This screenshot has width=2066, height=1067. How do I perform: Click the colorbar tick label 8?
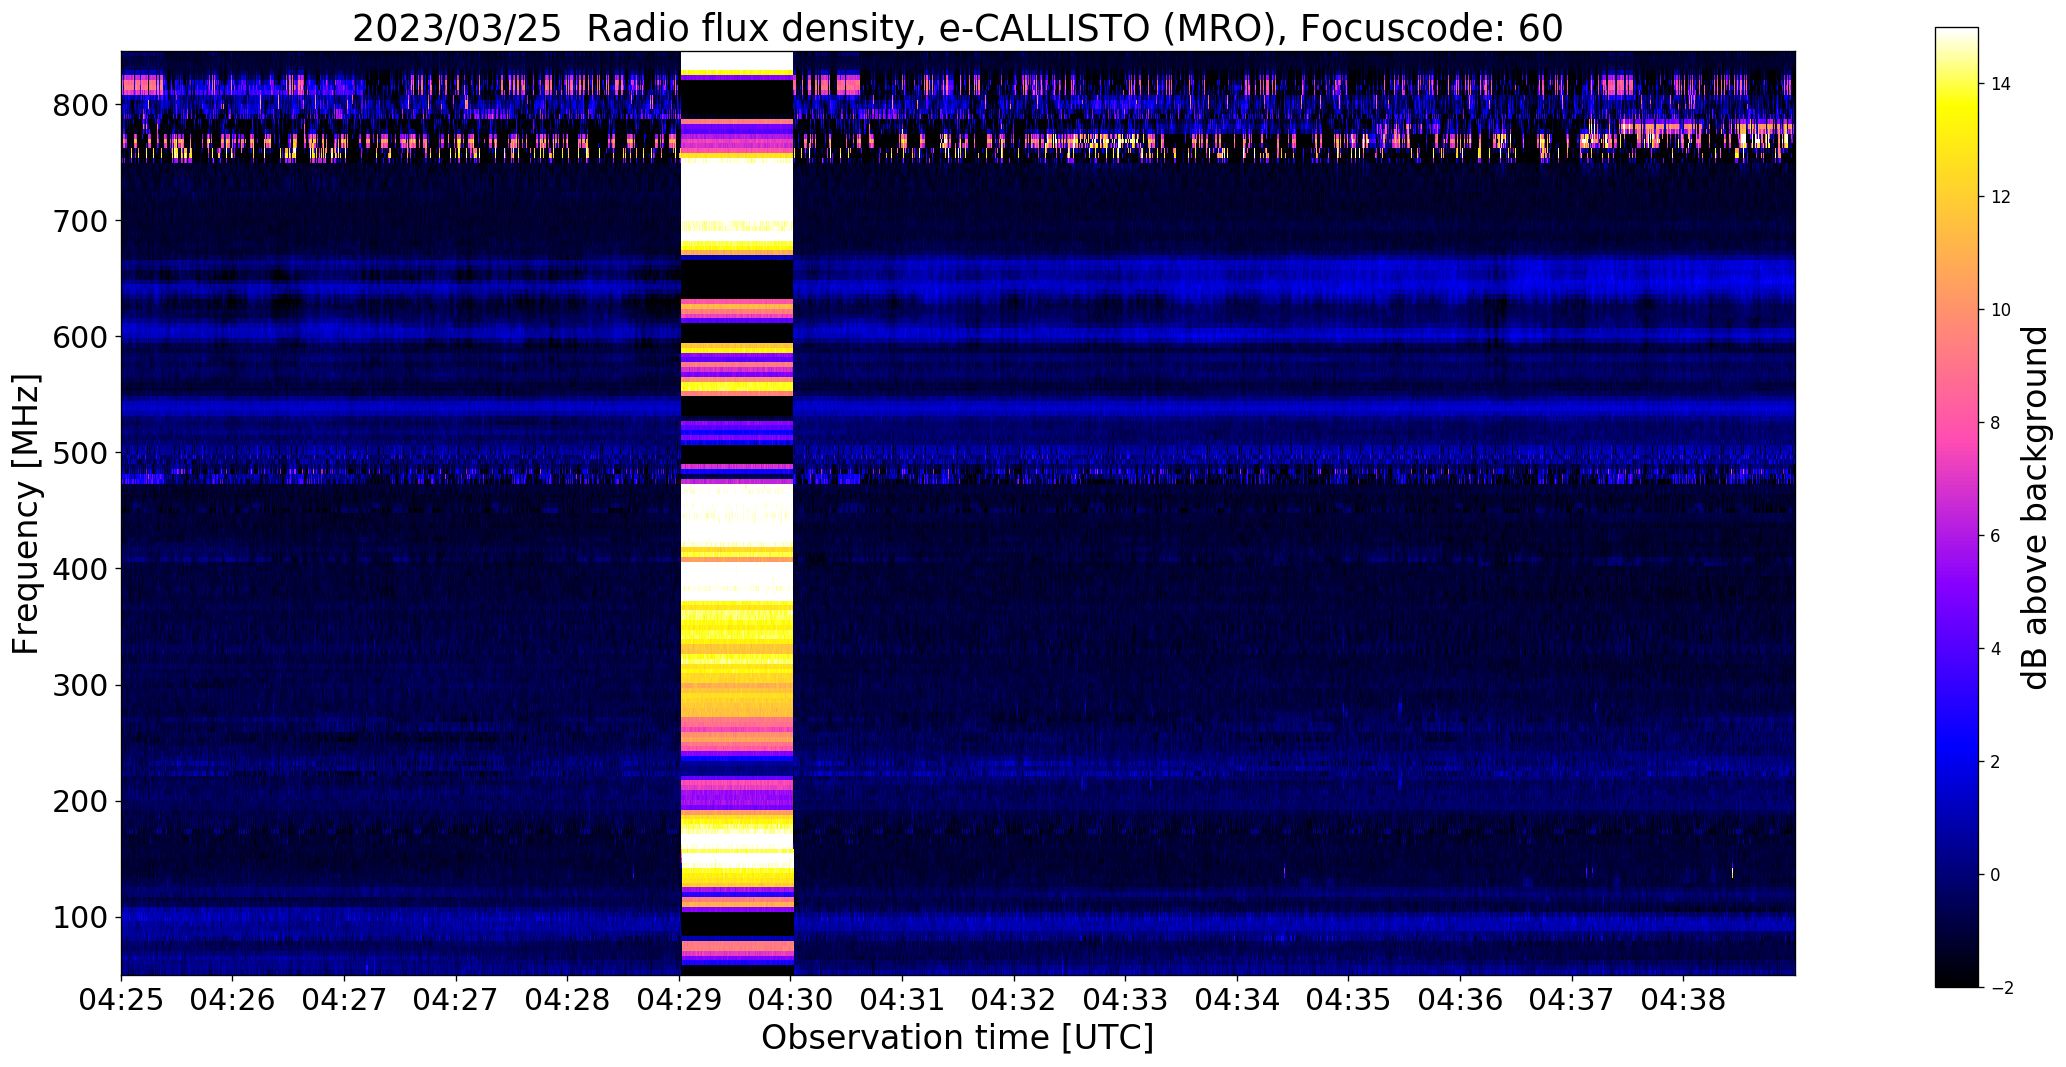coord(1996,423)
